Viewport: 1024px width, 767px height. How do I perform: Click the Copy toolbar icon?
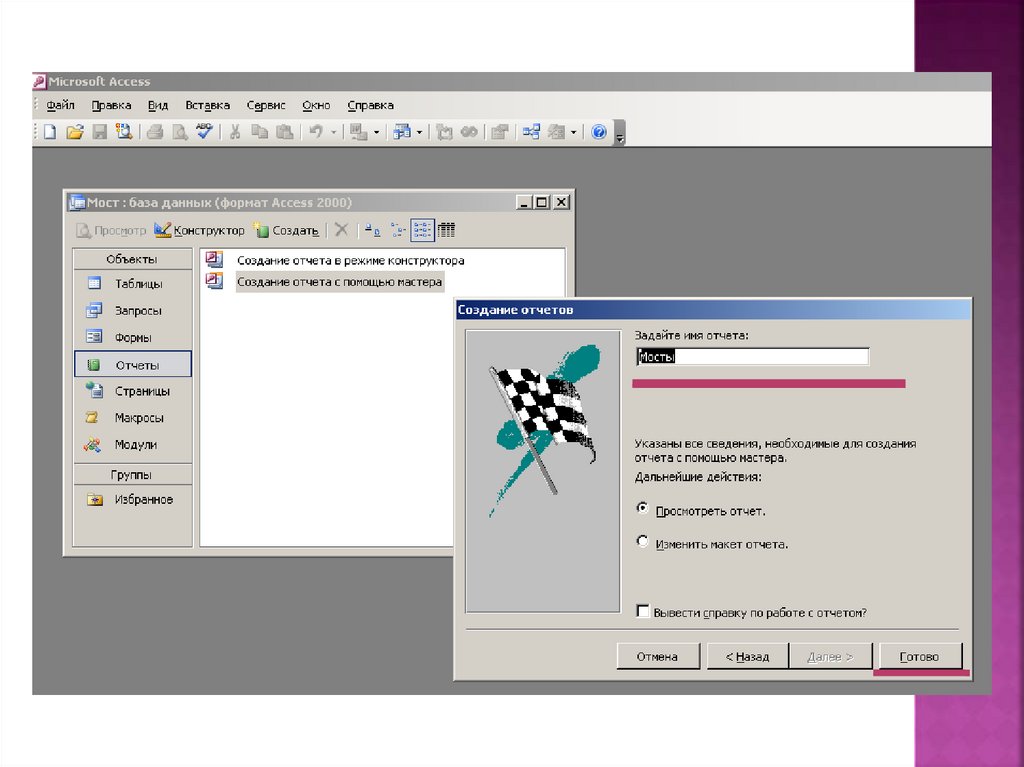point(260,132)
